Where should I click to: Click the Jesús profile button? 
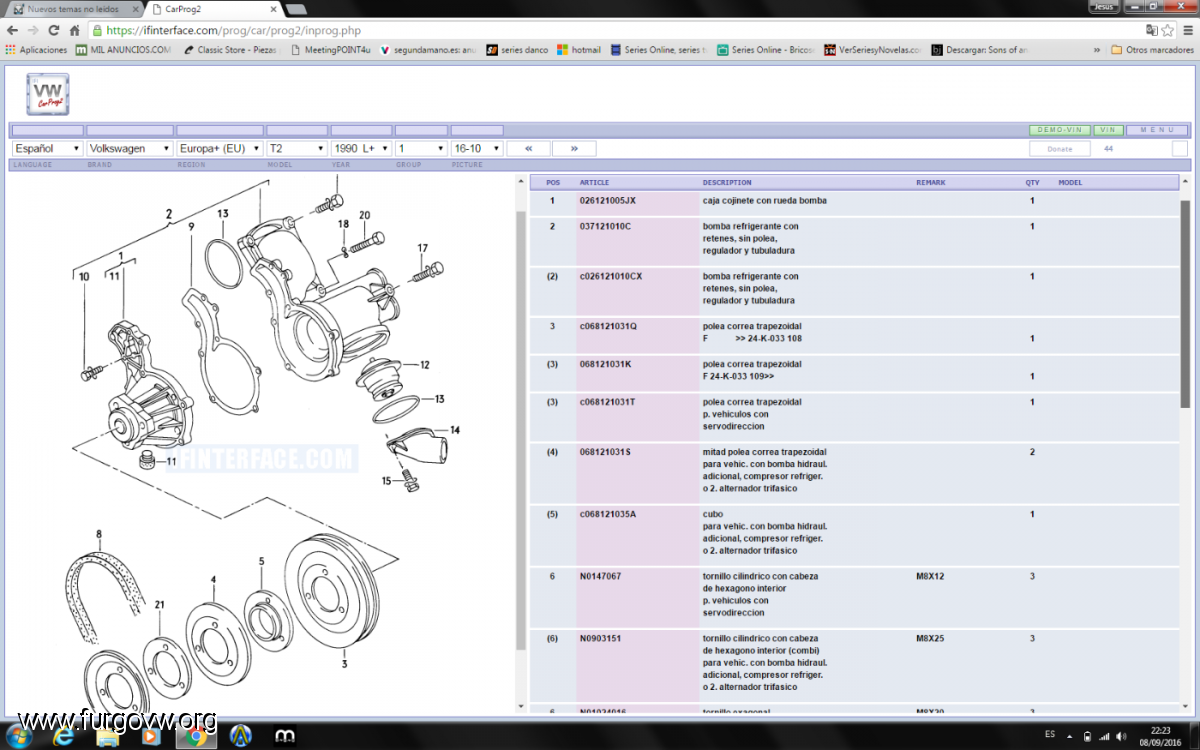pyautogui.click(x=1105, y=6)
